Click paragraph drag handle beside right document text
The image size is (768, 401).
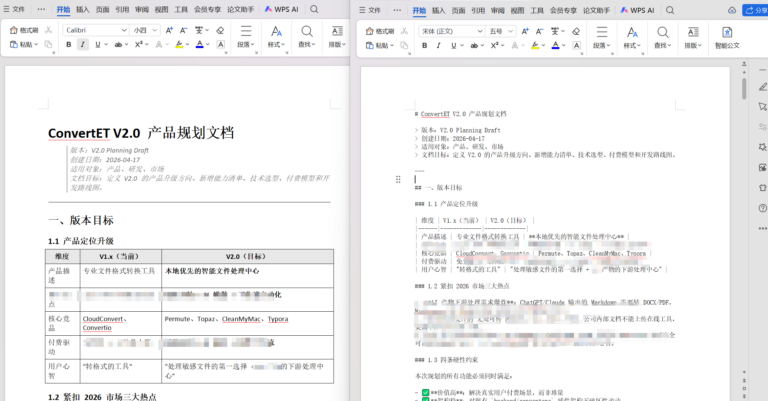pyautogui.click(x=398, y=180)
